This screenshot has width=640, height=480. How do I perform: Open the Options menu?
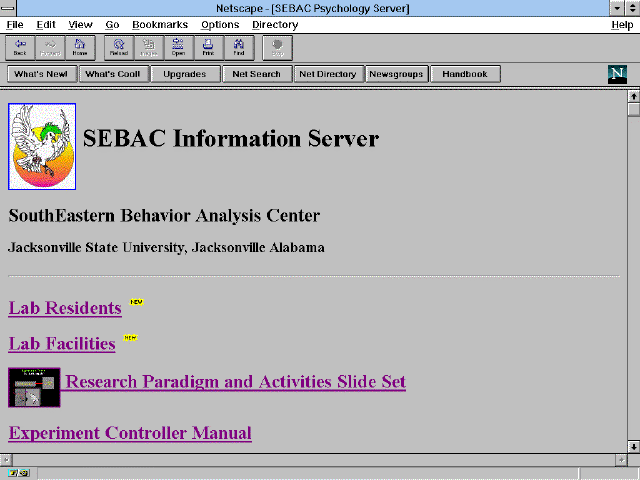coord(220,25)
